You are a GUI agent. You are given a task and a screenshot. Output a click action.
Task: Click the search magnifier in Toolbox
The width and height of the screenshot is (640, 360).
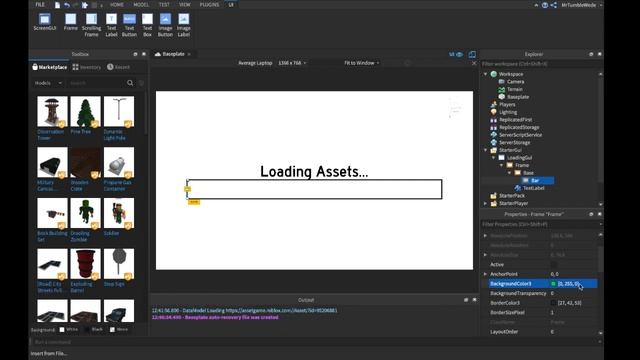(130, 83)
